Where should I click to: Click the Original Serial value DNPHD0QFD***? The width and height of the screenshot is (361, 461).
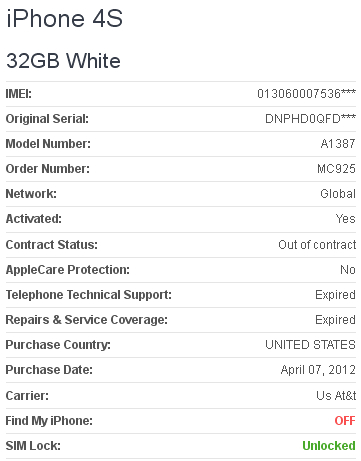(x=310, y=119)
